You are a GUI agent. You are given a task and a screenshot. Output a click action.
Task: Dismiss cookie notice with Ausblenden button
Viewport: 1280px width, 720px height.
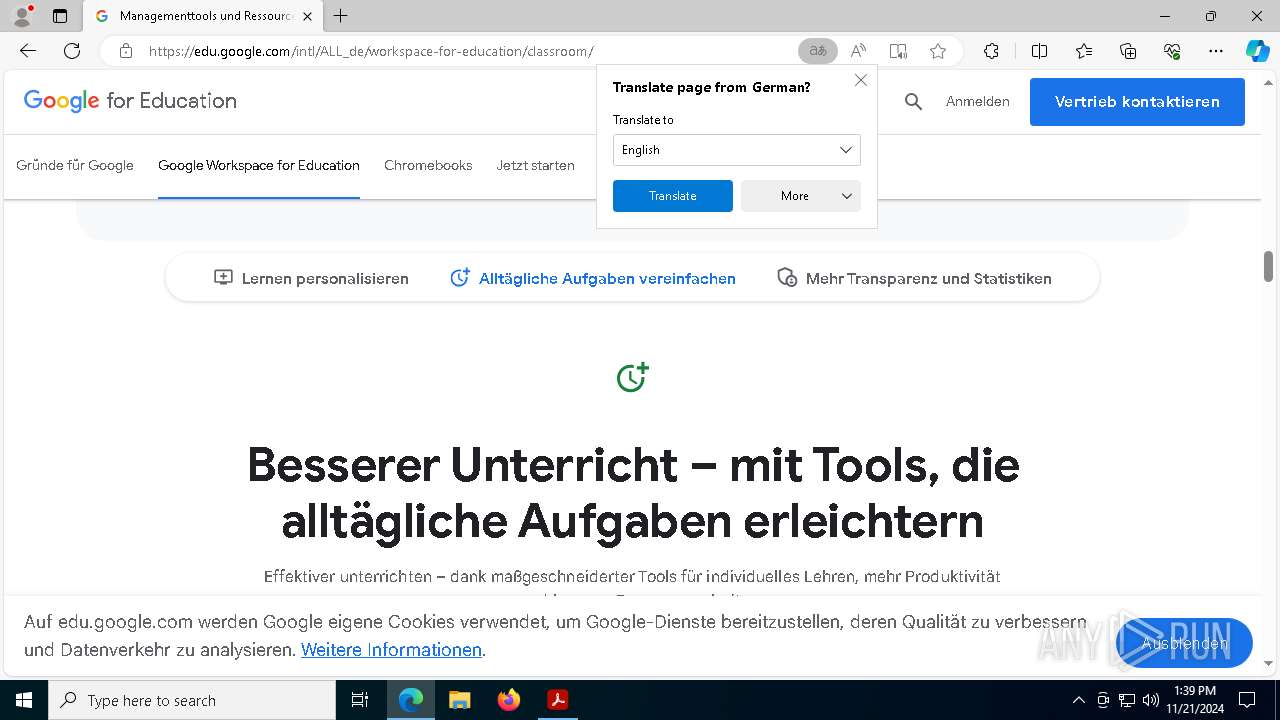pos(1184,643)
